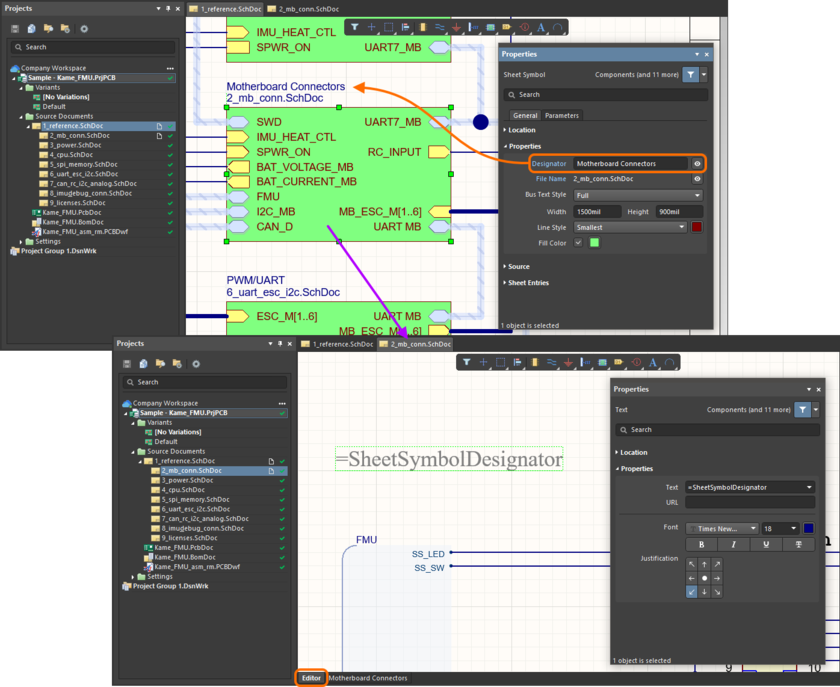The width and height of the screenshot is (840, 687).
Task: Click the Bold font style button
Action: pos(701,544)
